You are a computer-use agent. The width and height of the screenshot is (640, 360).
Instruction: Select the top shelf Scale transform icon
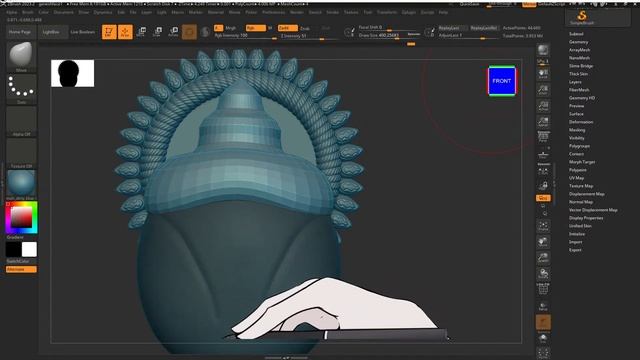point(157,32)
